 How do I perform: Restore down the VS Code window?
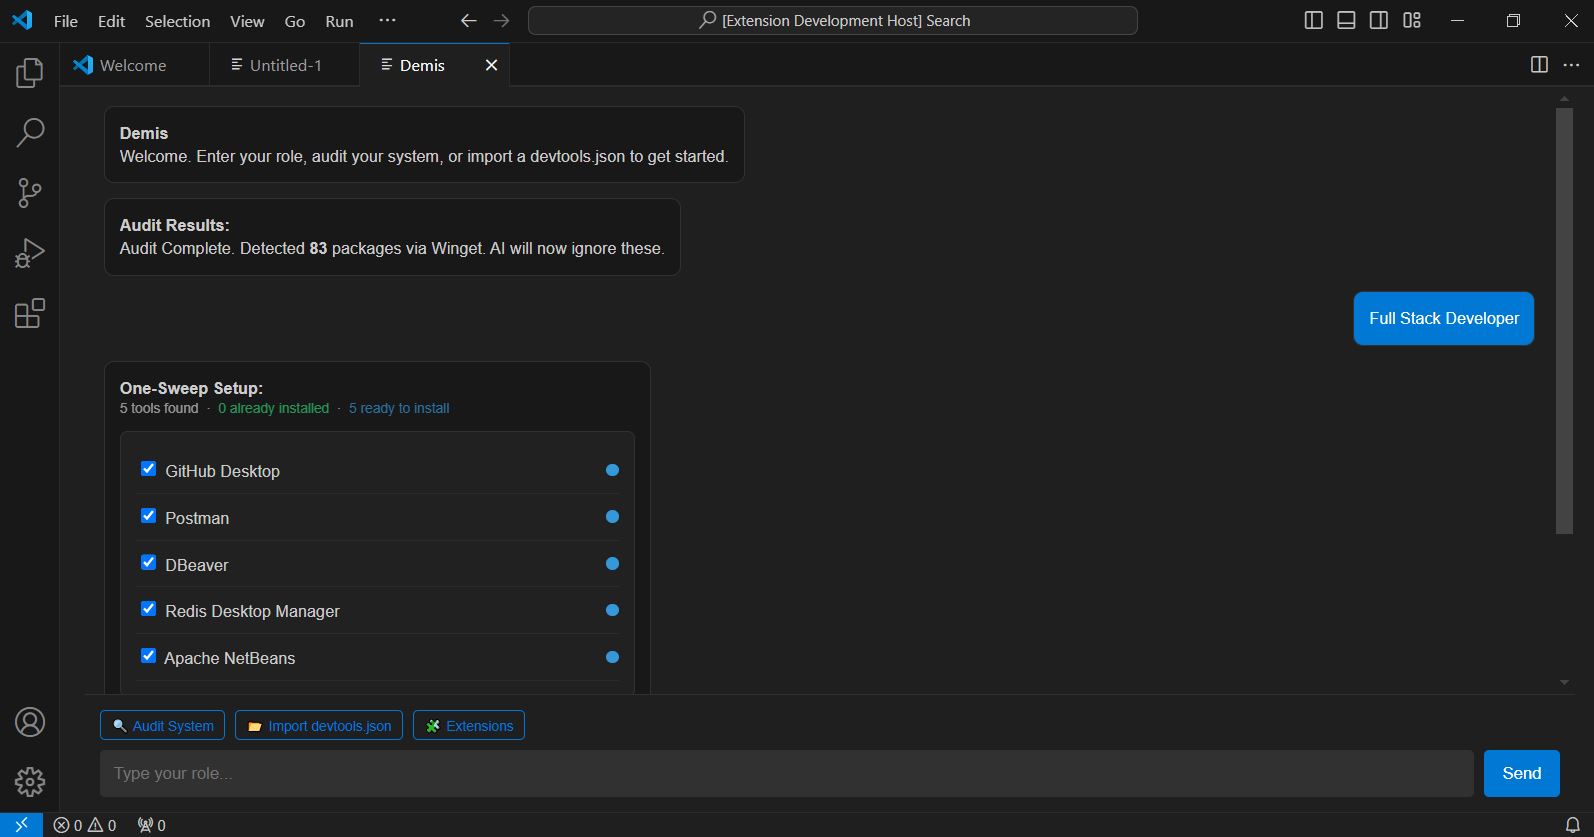(1514, 21)
